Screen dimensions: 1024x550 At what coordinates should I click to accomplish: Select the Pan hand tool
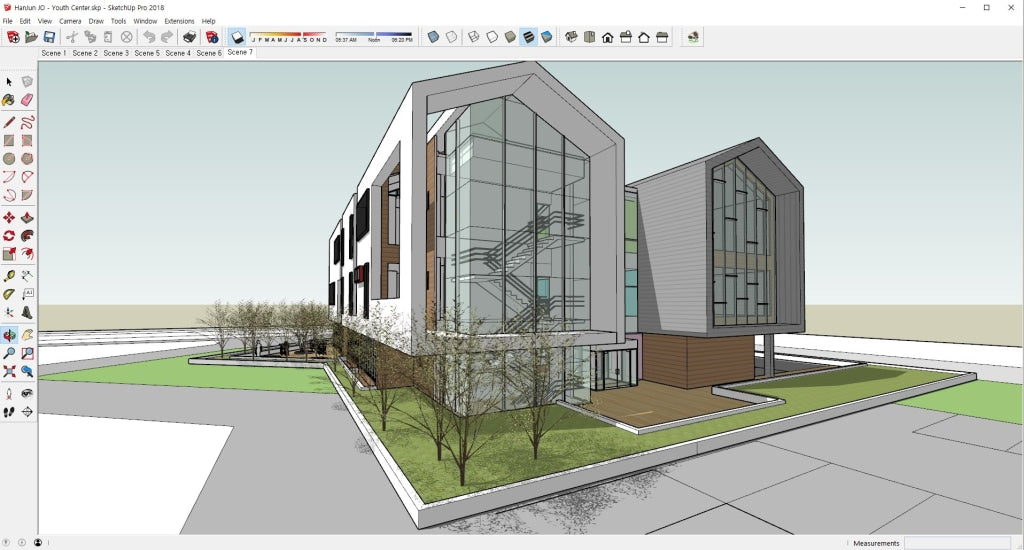[x=27, y=335]
